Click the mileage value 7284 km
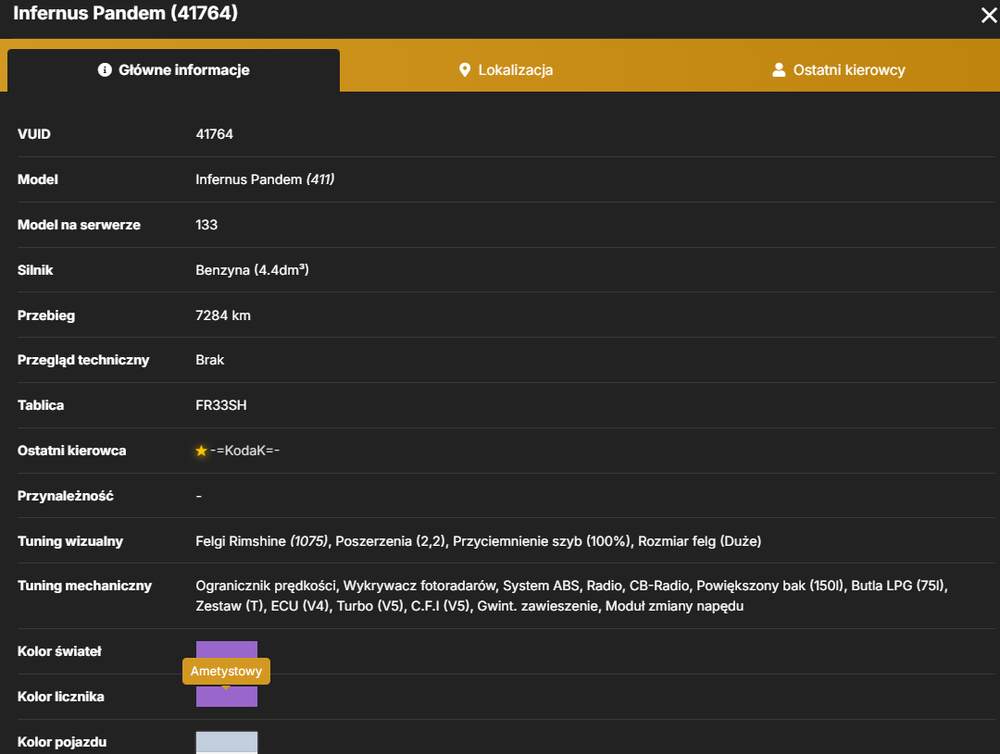The image size is (1000, 754). coord(223,315)
